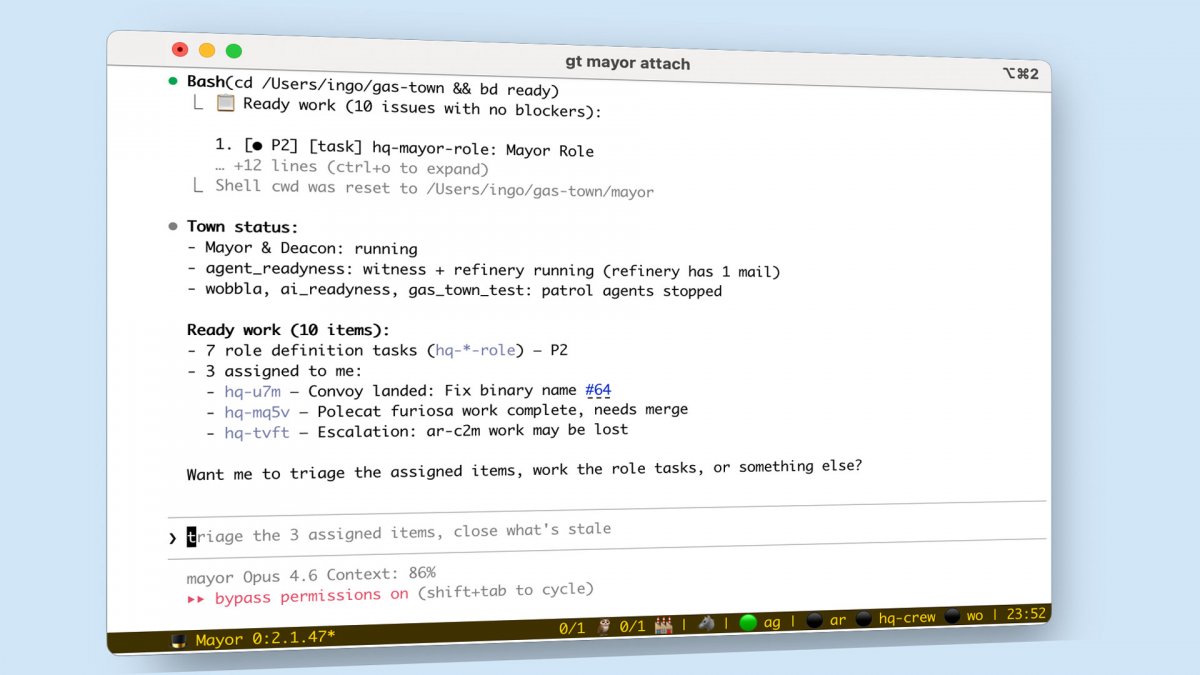Click the mayor hat icon in status bar
This screenshot has height=675, width=1200.
pyautogui.click(x=180, y=641)
